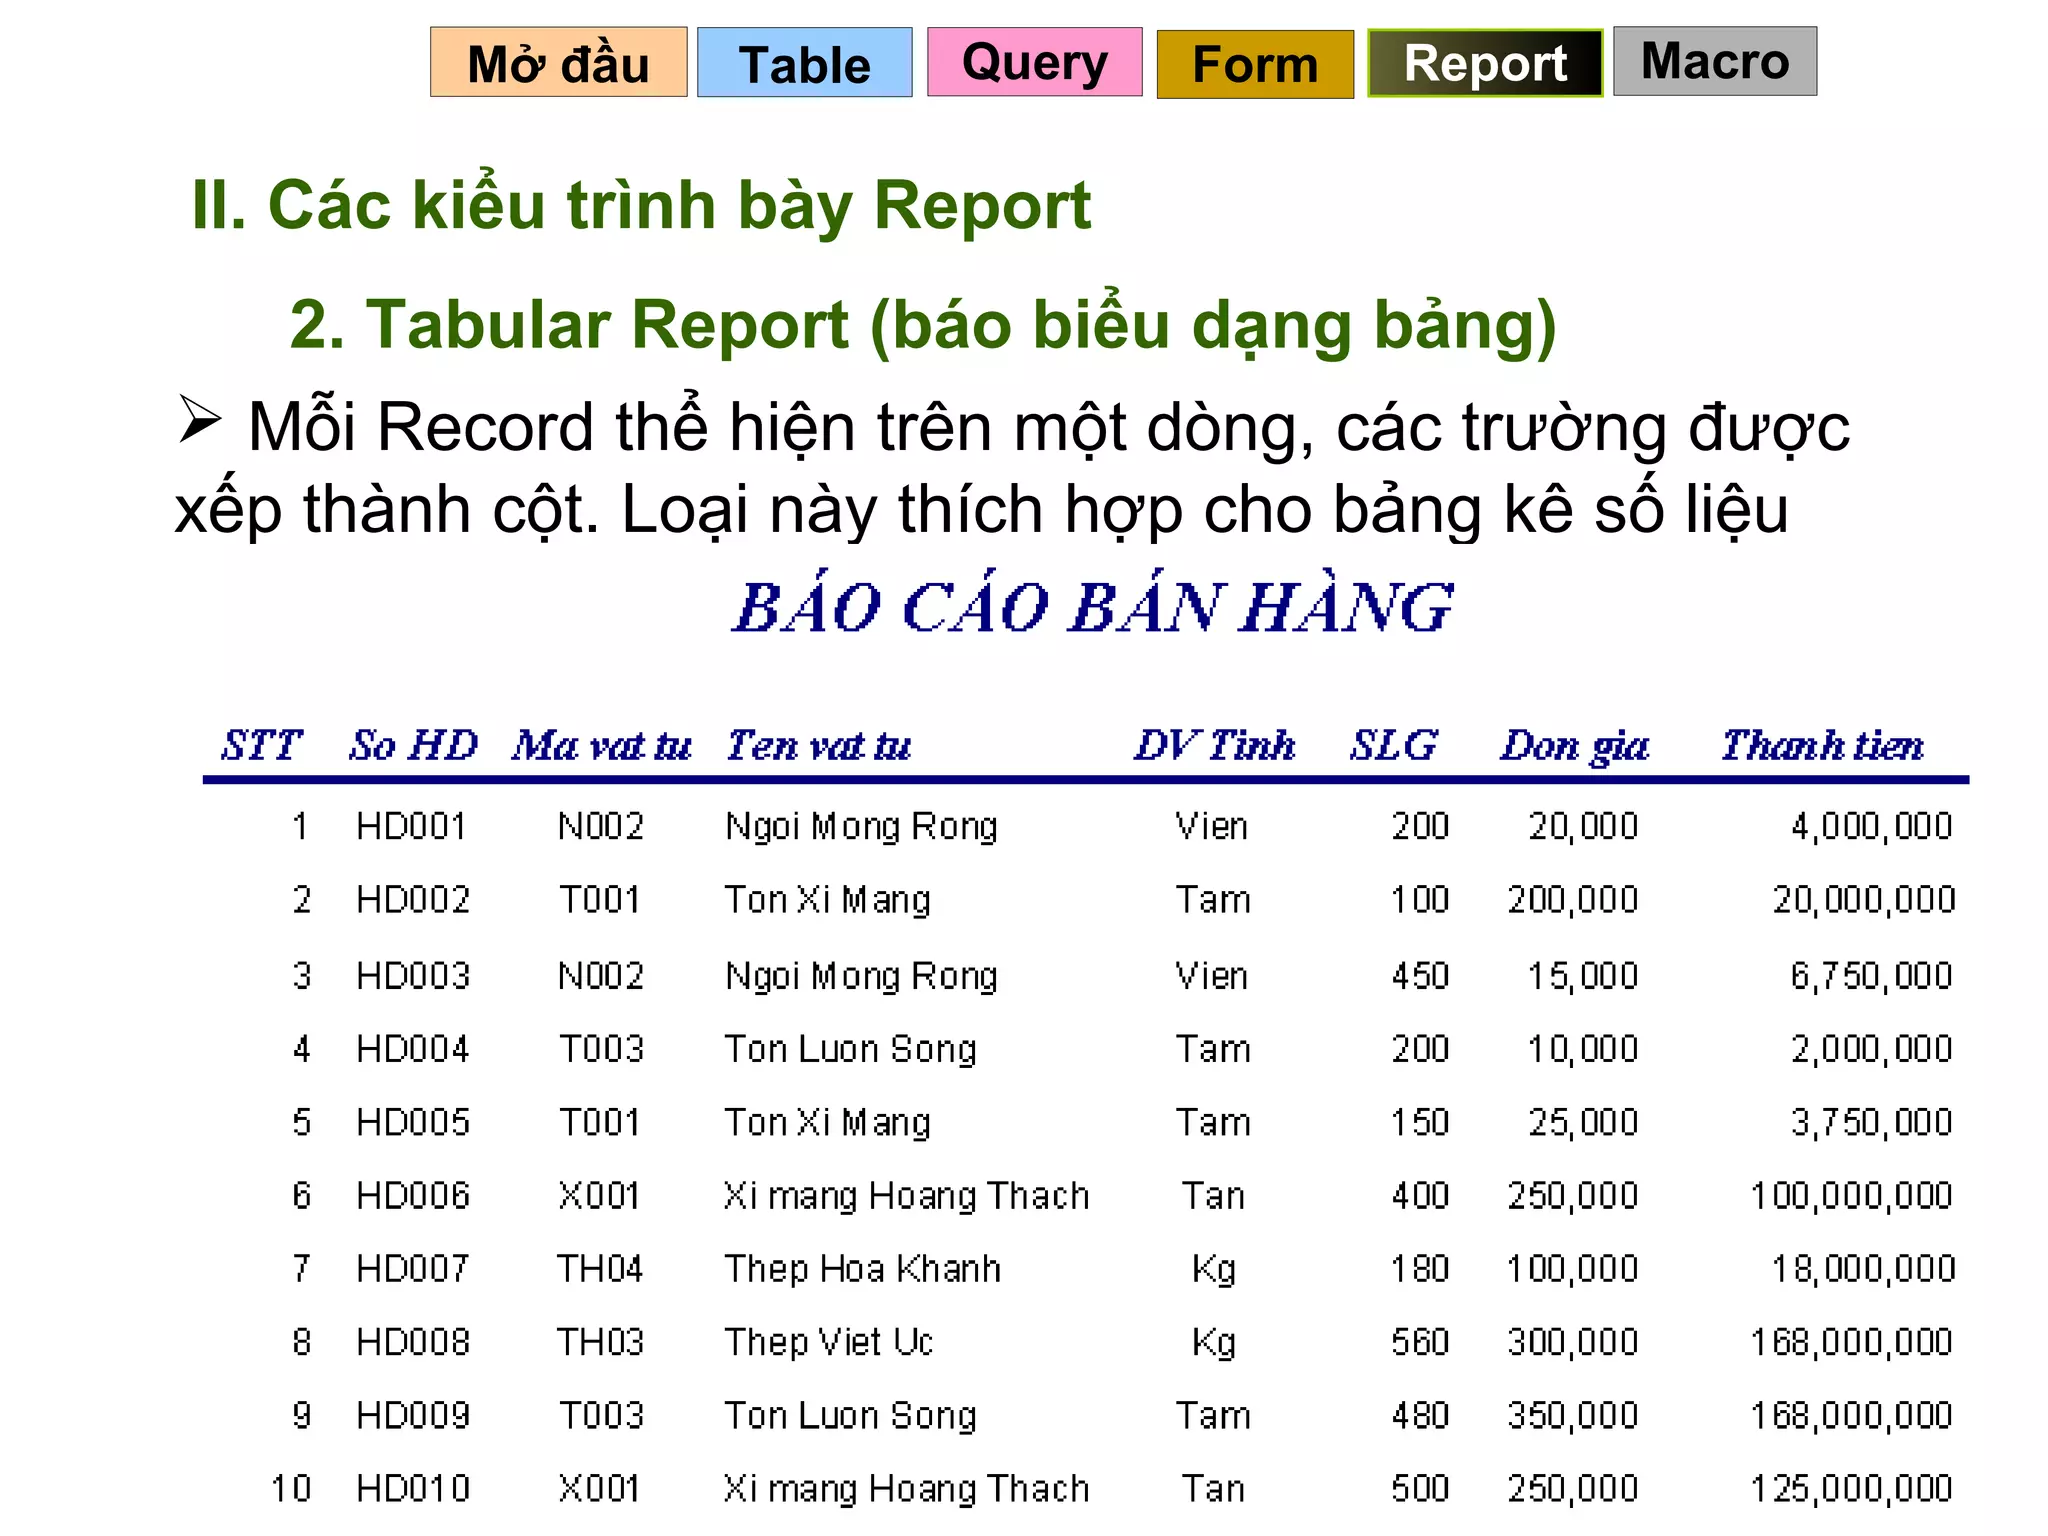Click unit price 350,000
This screenshot has width=2048, height=1536.
click(1573, 1417)
